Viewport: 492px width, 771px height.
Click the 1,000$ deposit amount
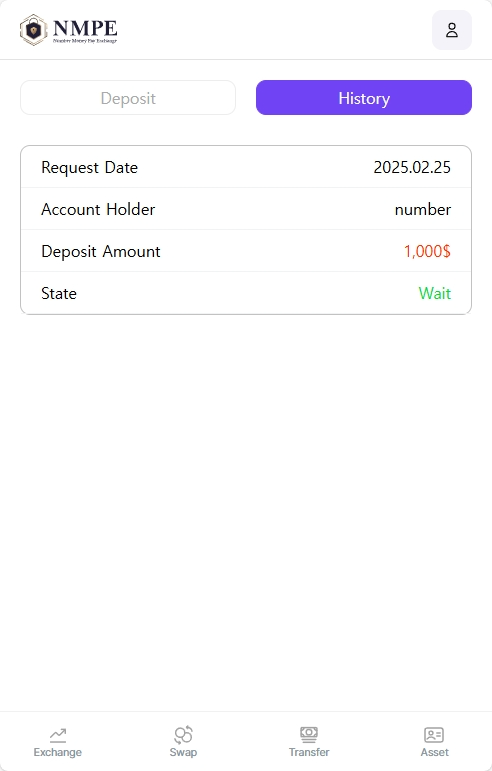427,251
